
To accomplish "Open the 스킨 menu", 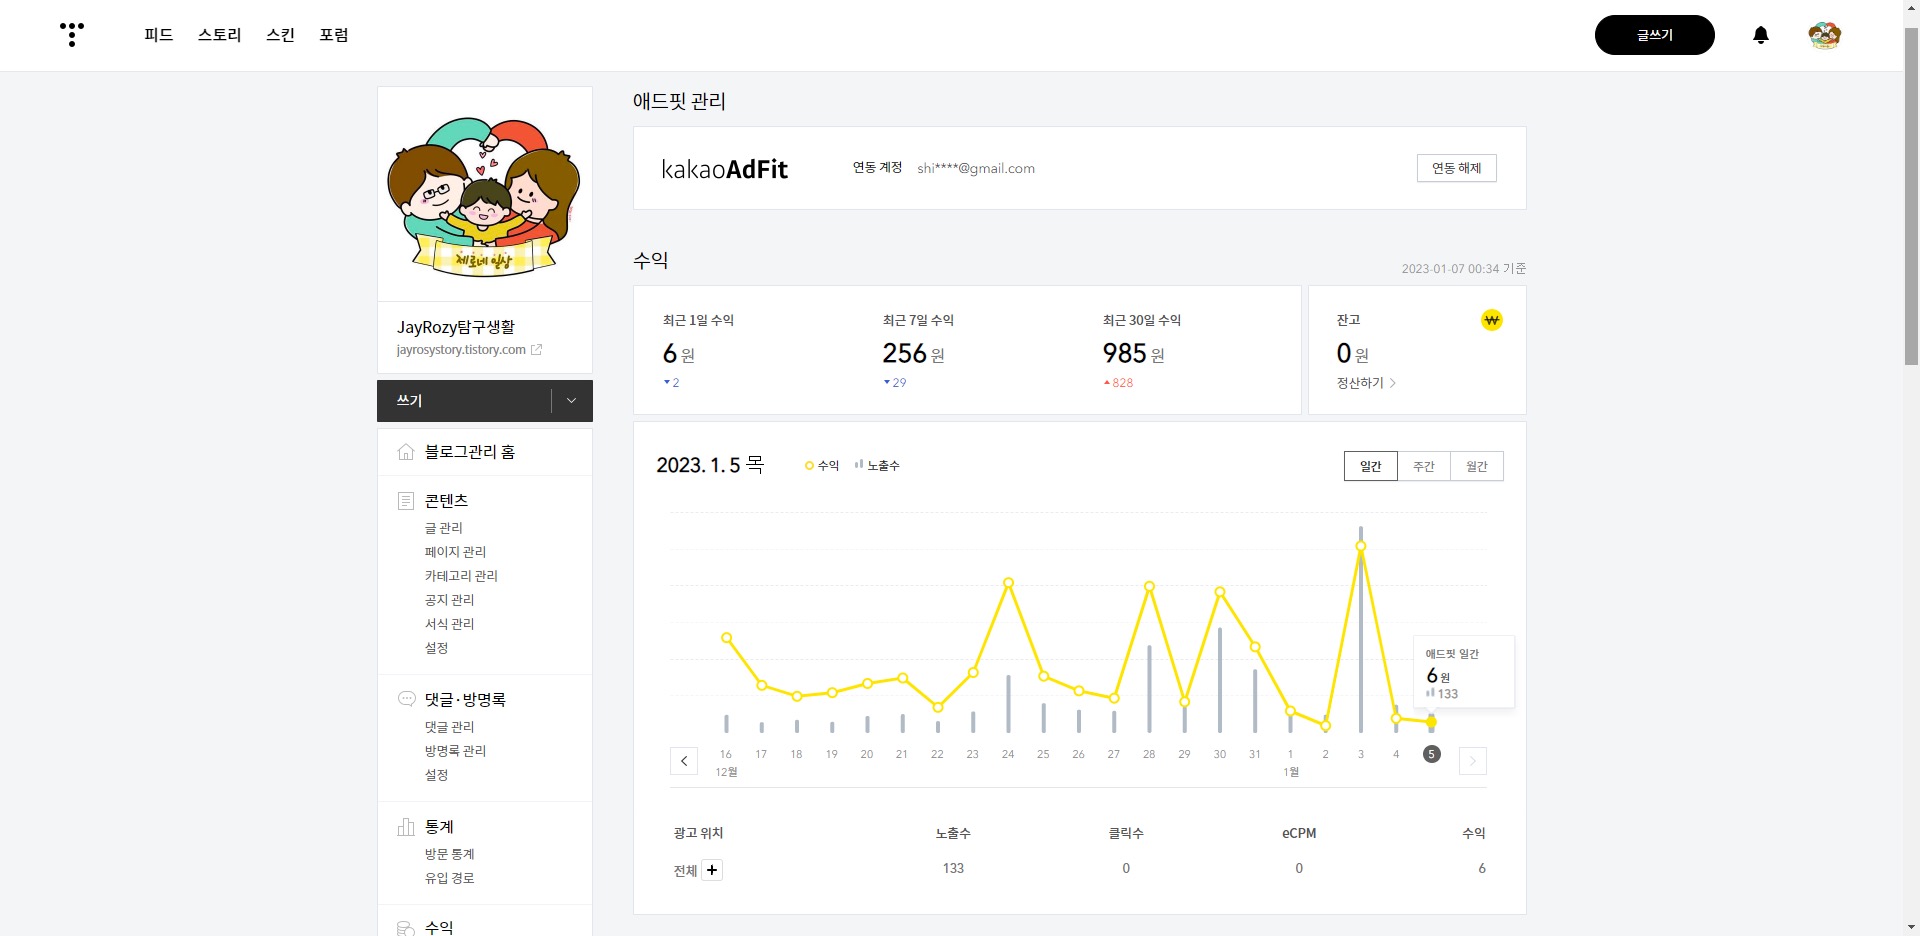I will point(281,35).
